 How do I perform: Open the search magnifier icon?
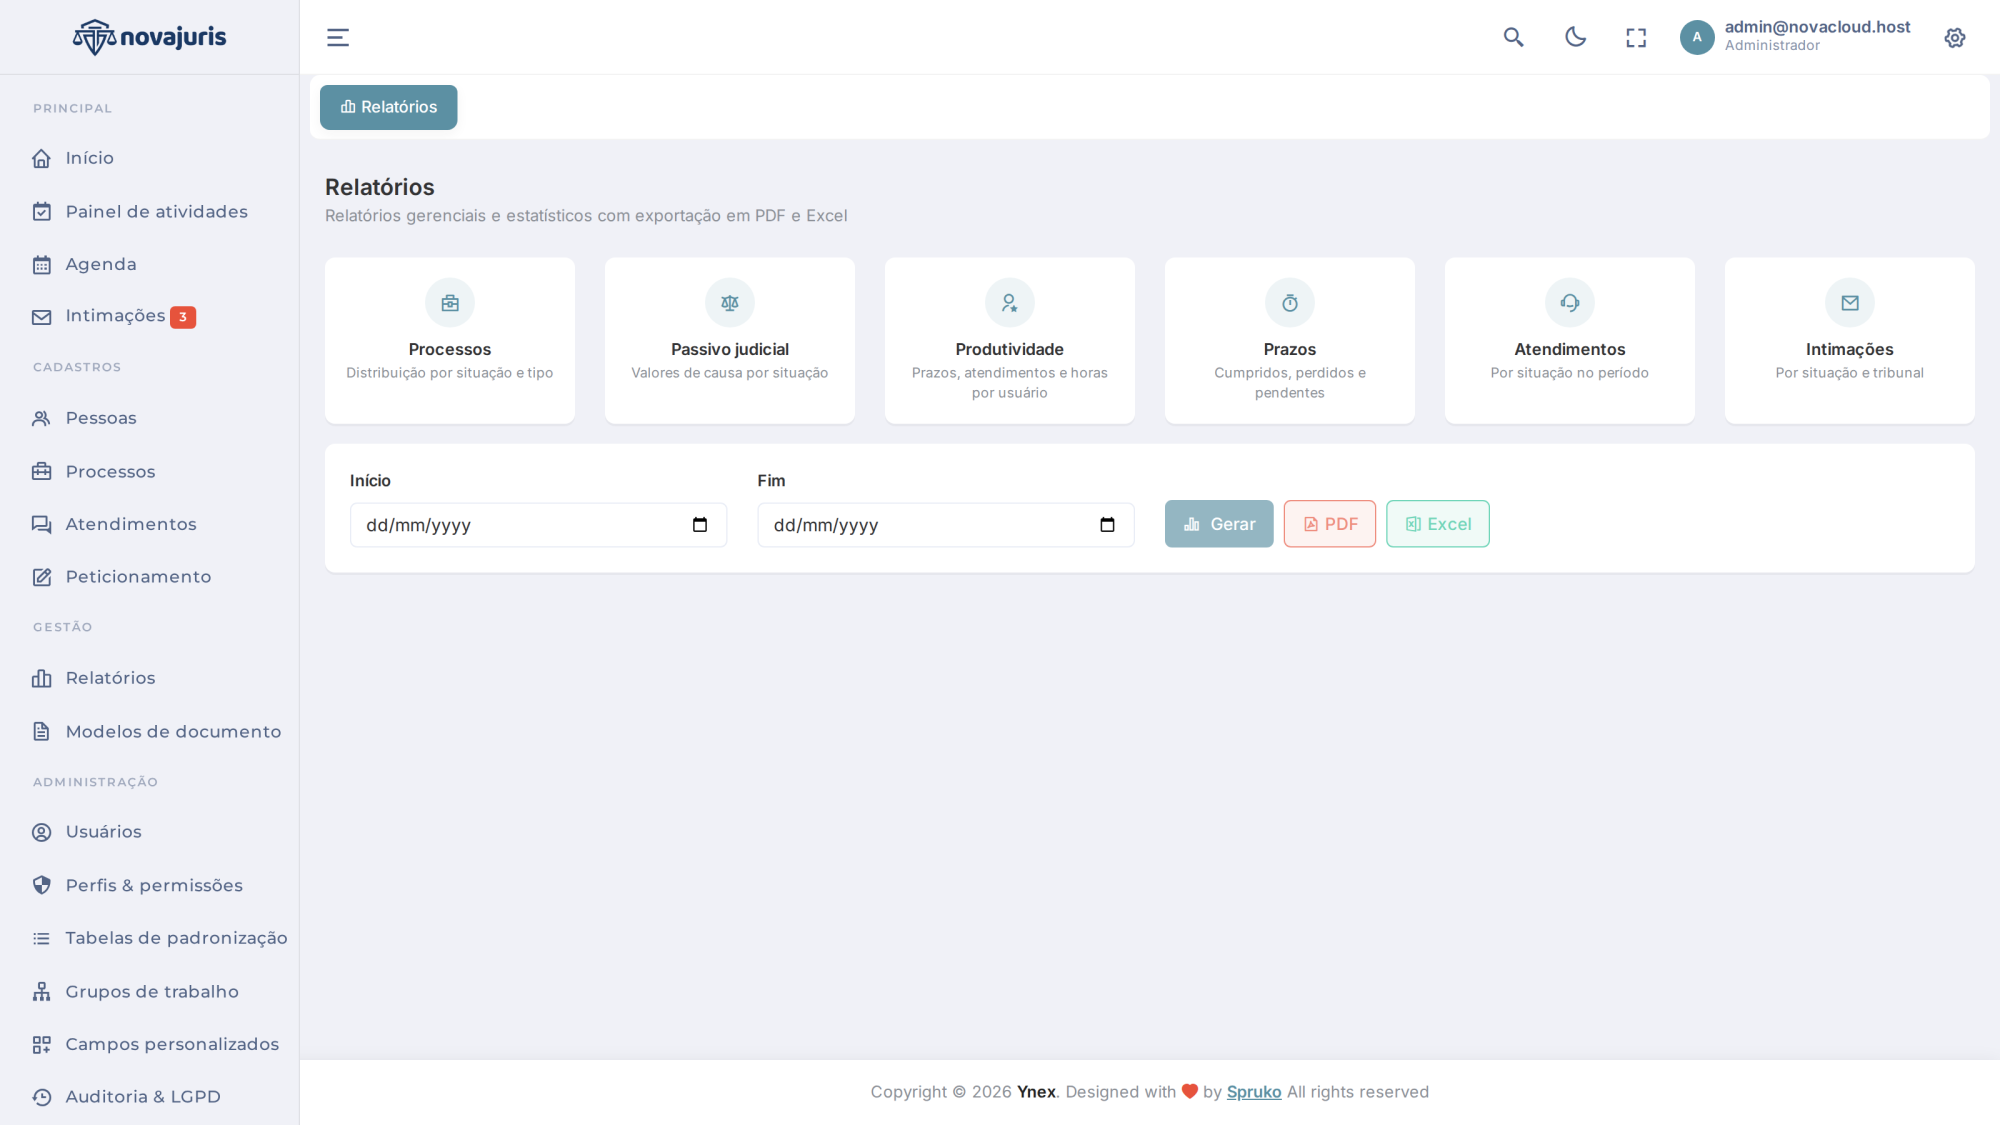1514,38
